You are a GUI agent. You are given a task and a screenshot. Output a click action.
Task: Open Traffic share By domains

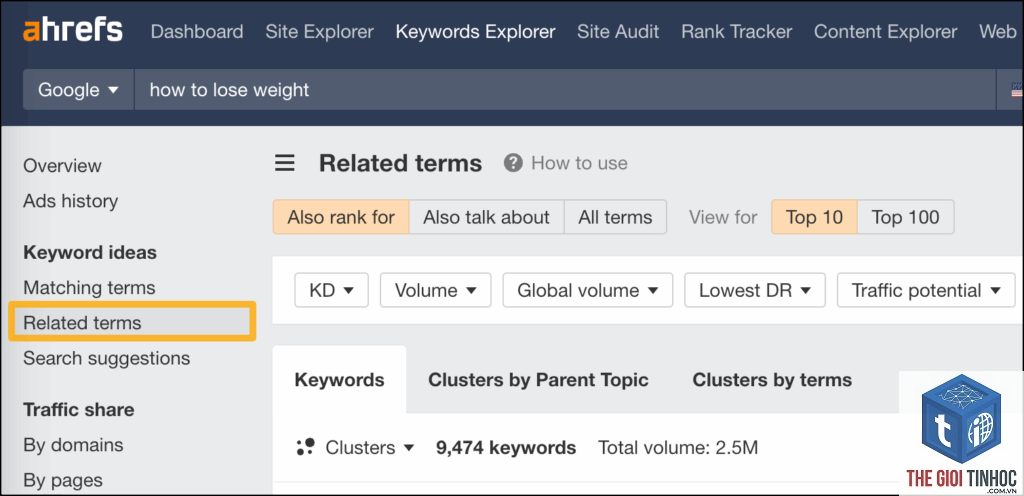pyautogui.click(x=73, y=445)
